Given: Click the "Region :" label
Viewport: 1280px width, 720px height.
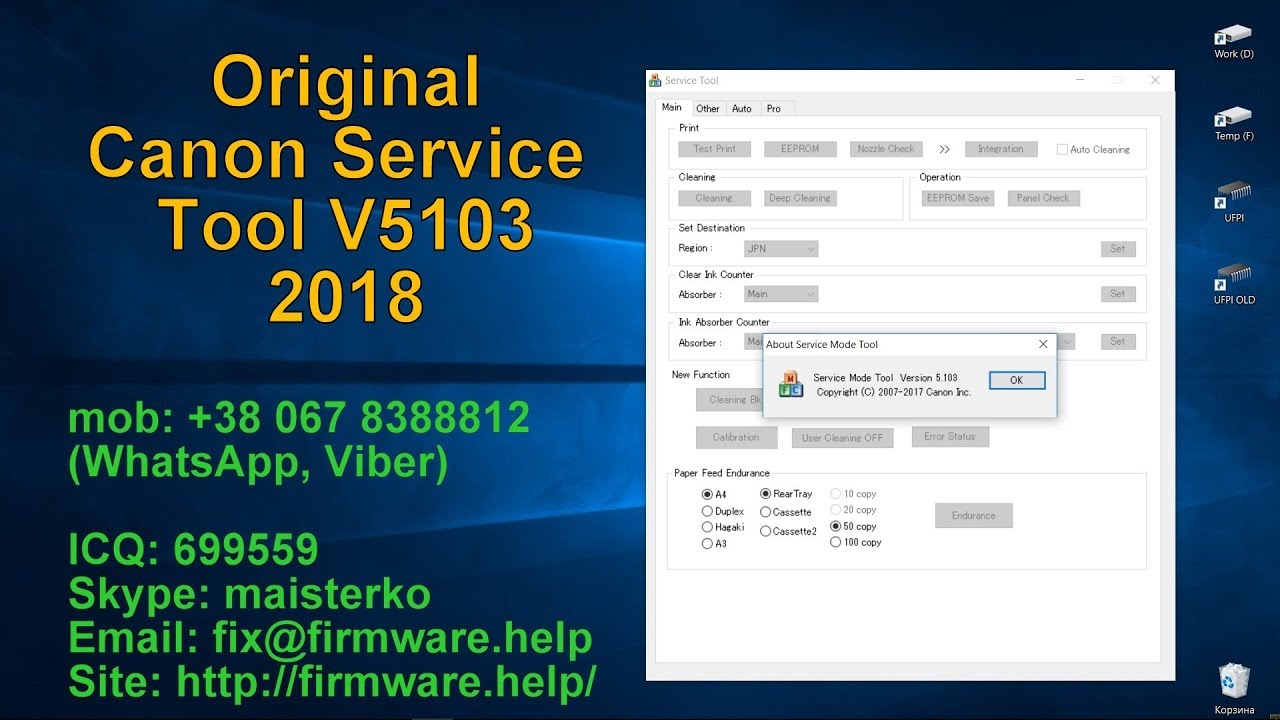Looking at the screenshot, I should click(x=696, y=248).
